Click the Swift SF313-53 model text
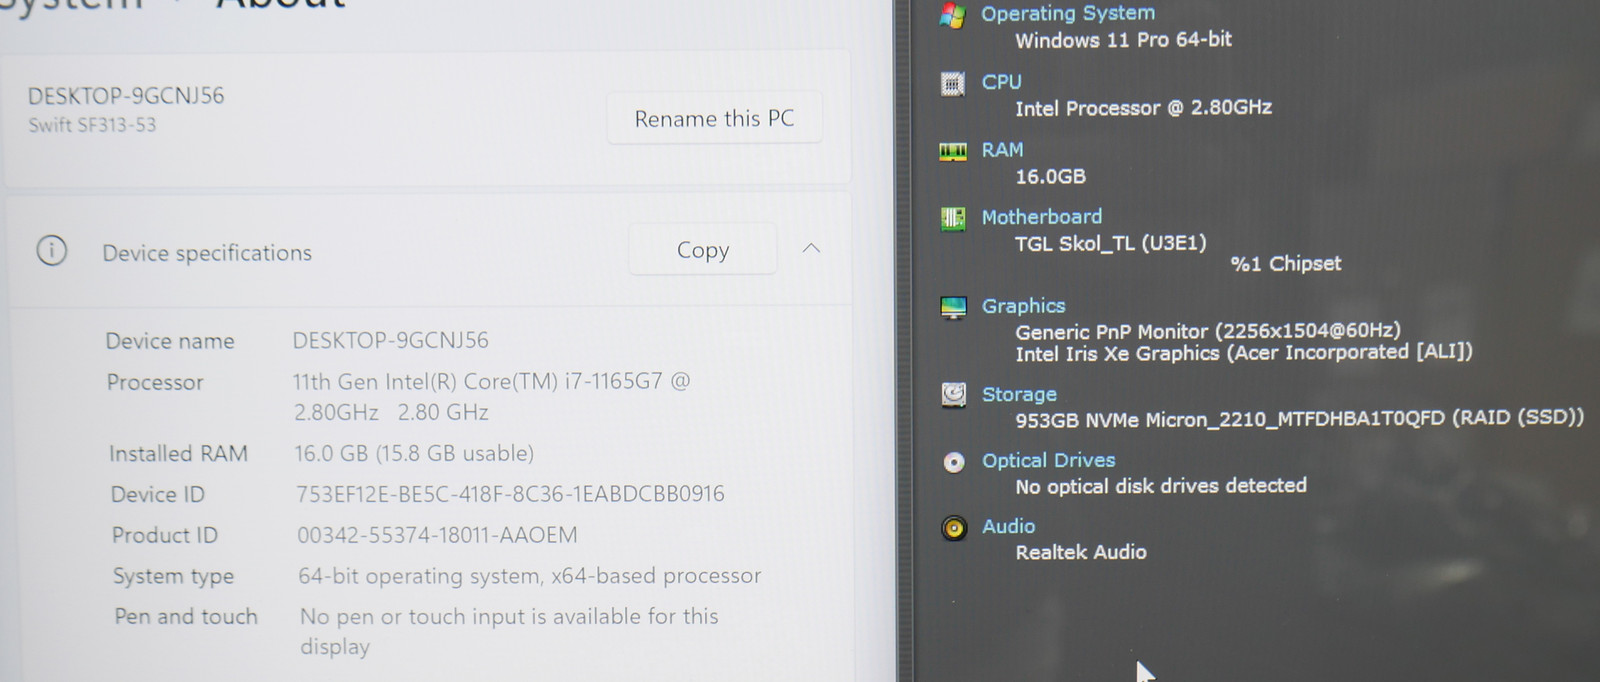Image resolution: width=1600 pixels, height=682 pixels. click(x=92, y=125)
